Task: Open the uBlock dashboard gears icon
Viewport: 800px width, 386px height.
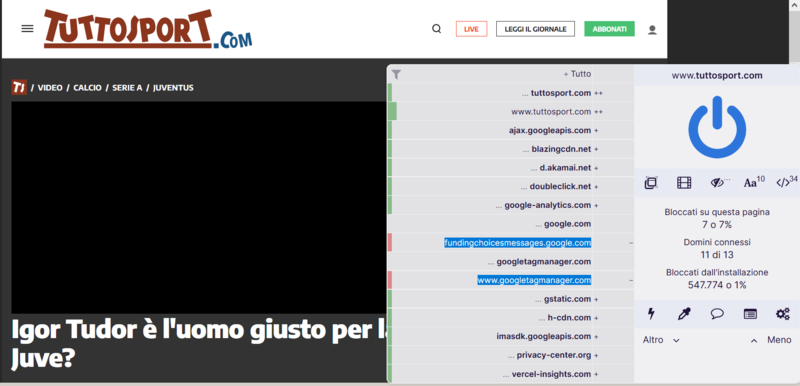Action: pyautogui.click(x=783, y=314)
